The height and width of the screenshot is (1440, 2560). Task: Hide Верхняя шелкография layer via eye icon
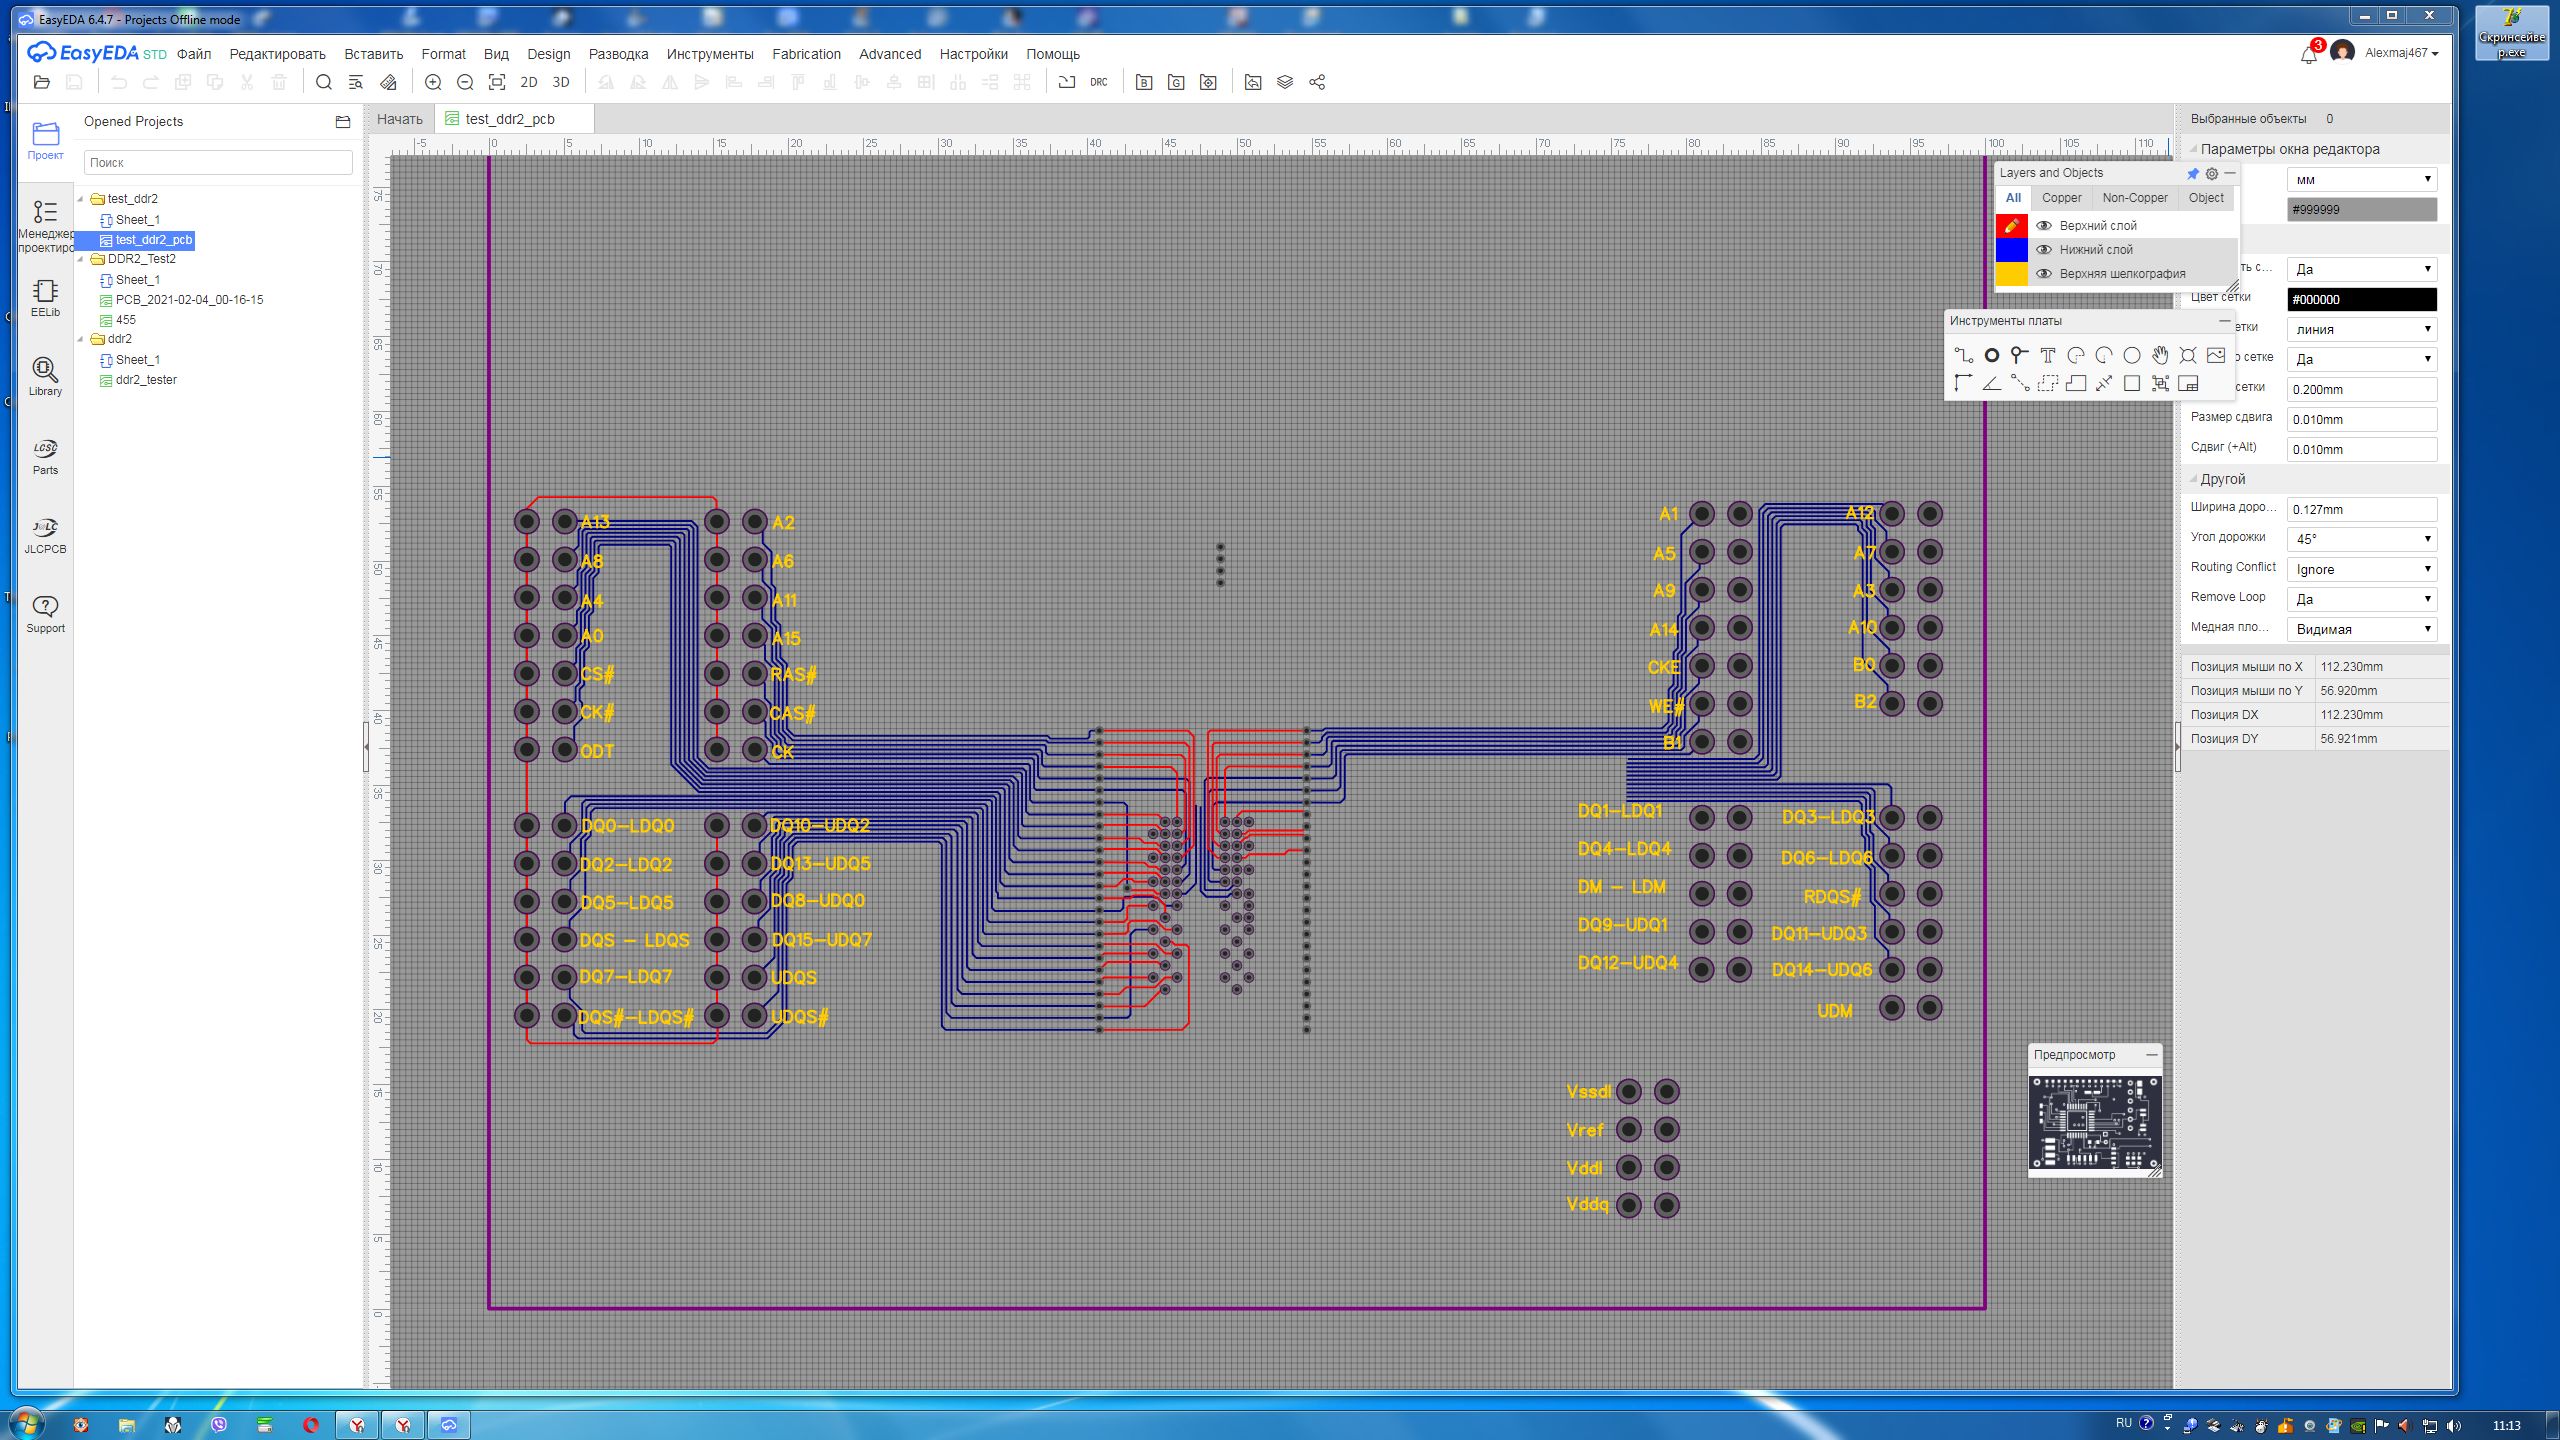point(2044,273)
